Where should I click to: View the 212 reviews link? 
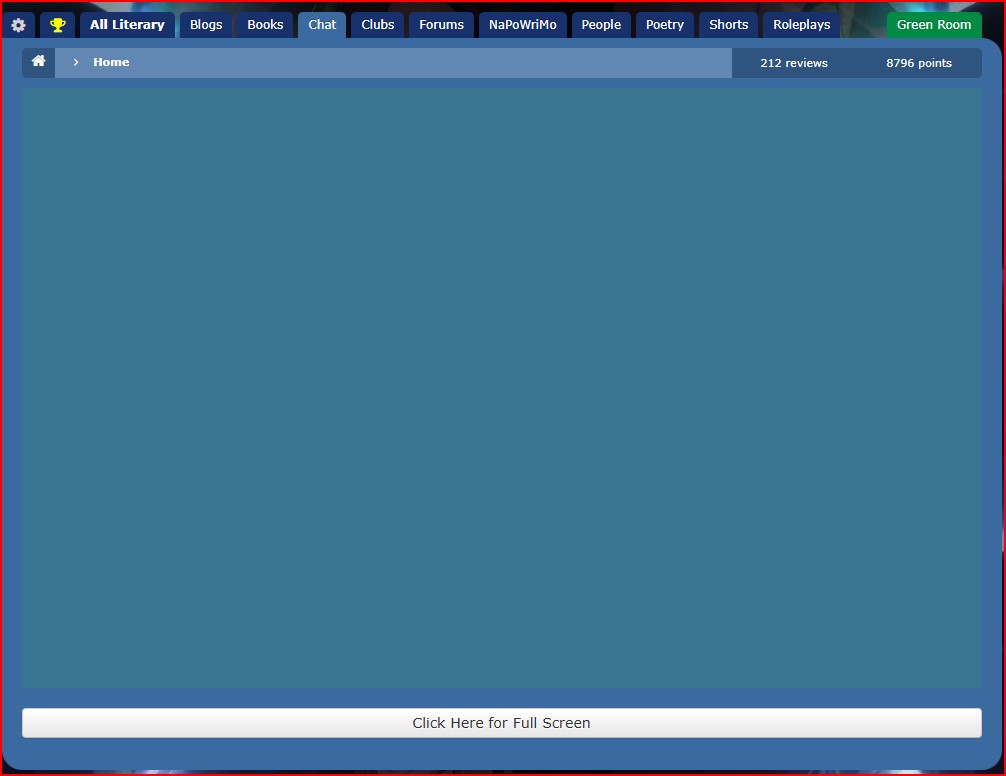coord(794,63)
